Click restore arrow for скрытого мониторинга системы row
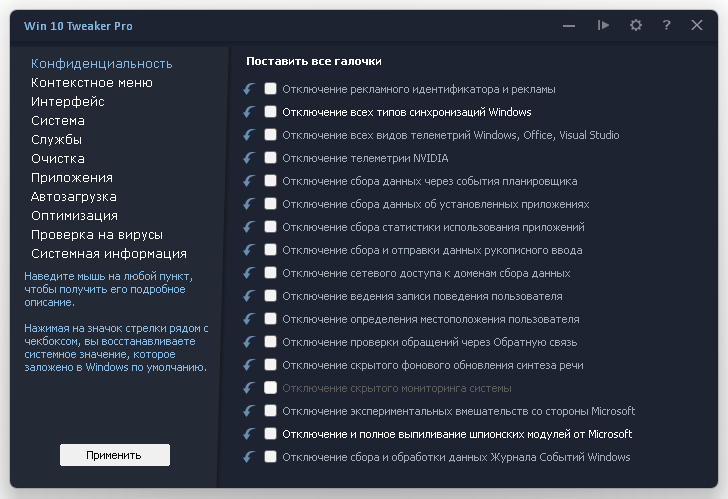 tap(249, 388)
